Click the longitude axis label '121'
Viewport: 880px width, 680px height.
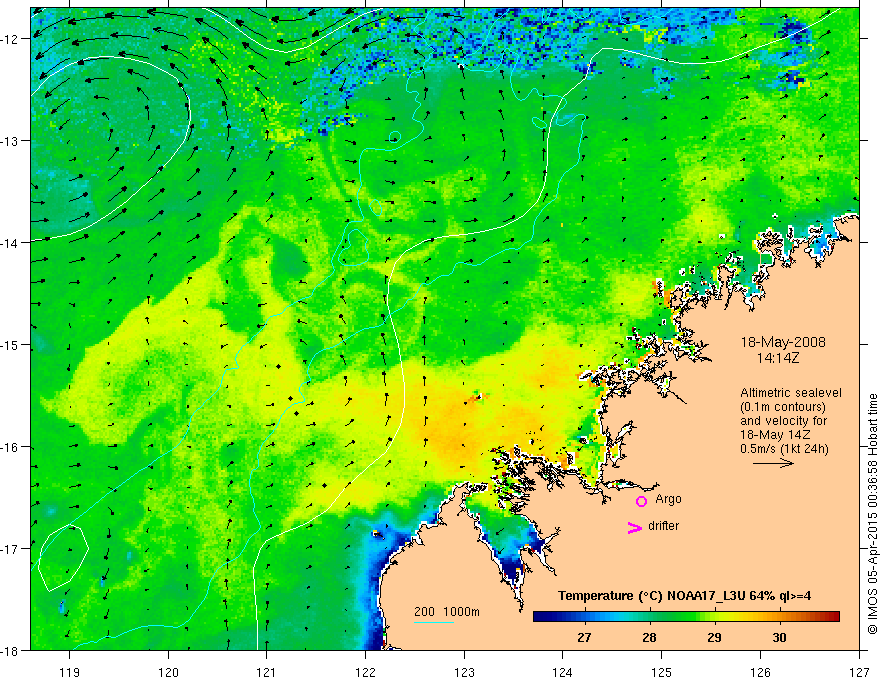tap(267, 672)
